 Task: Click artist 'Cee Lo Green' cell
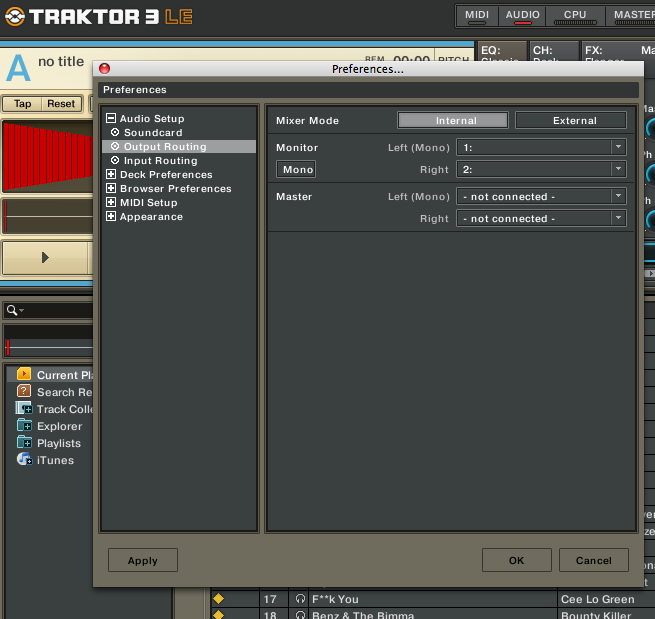[x=597, y=599]
